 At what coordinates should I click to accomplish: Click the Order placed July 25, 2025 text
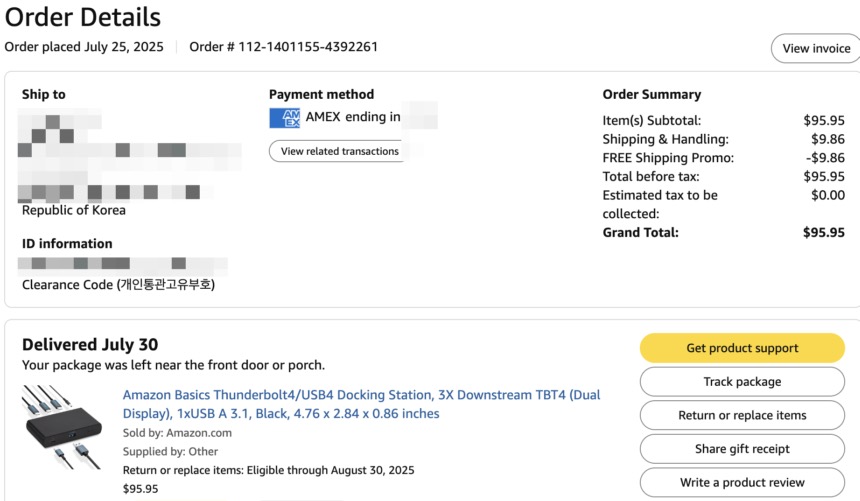coord(84,47)
